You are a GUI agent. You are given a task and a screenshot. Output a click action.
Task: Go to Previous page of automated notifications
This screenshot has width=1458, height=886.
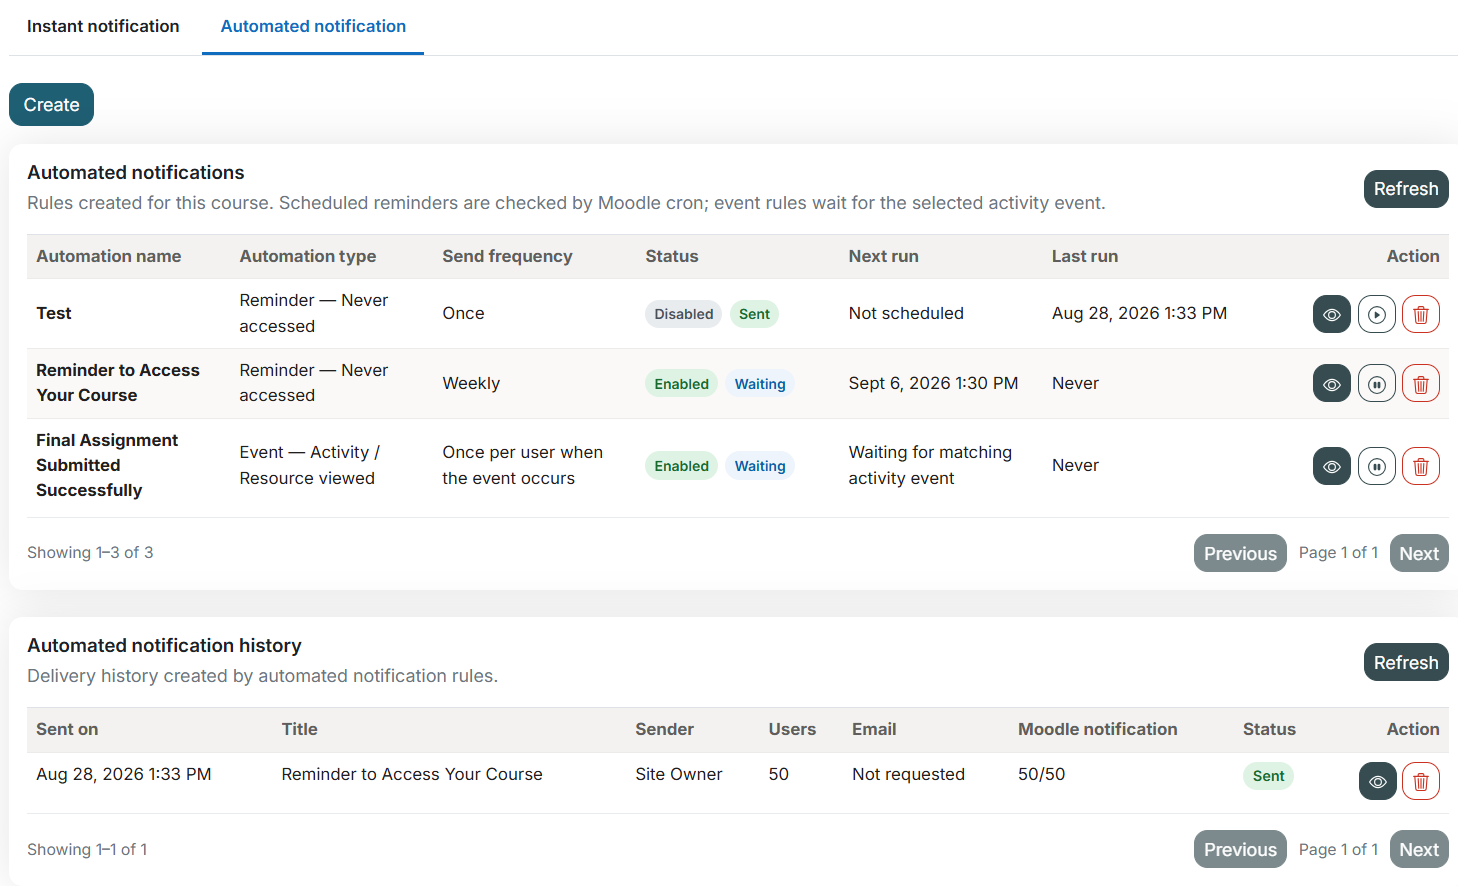1240,553
